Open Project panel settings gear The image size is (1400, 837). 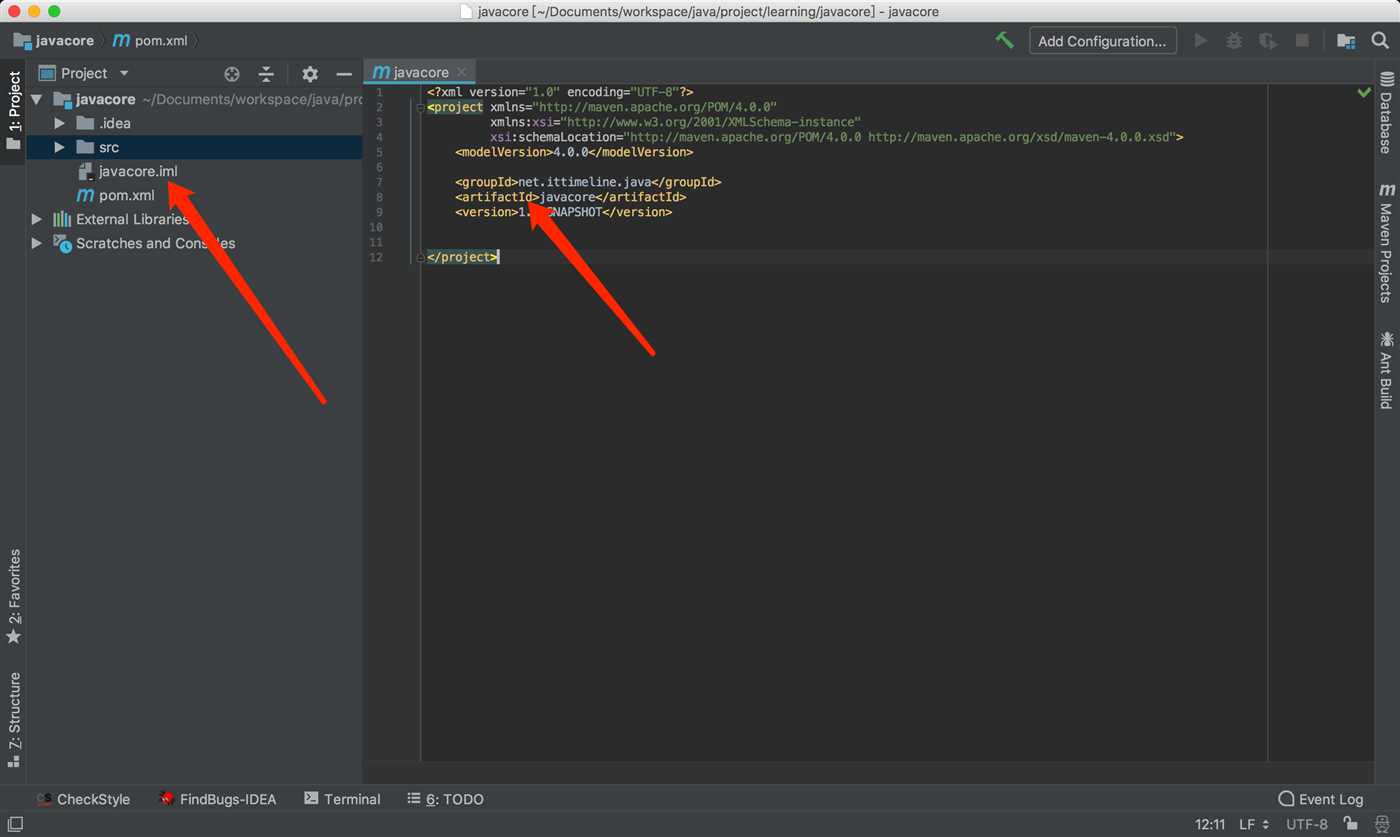click(x=310, y=73)
